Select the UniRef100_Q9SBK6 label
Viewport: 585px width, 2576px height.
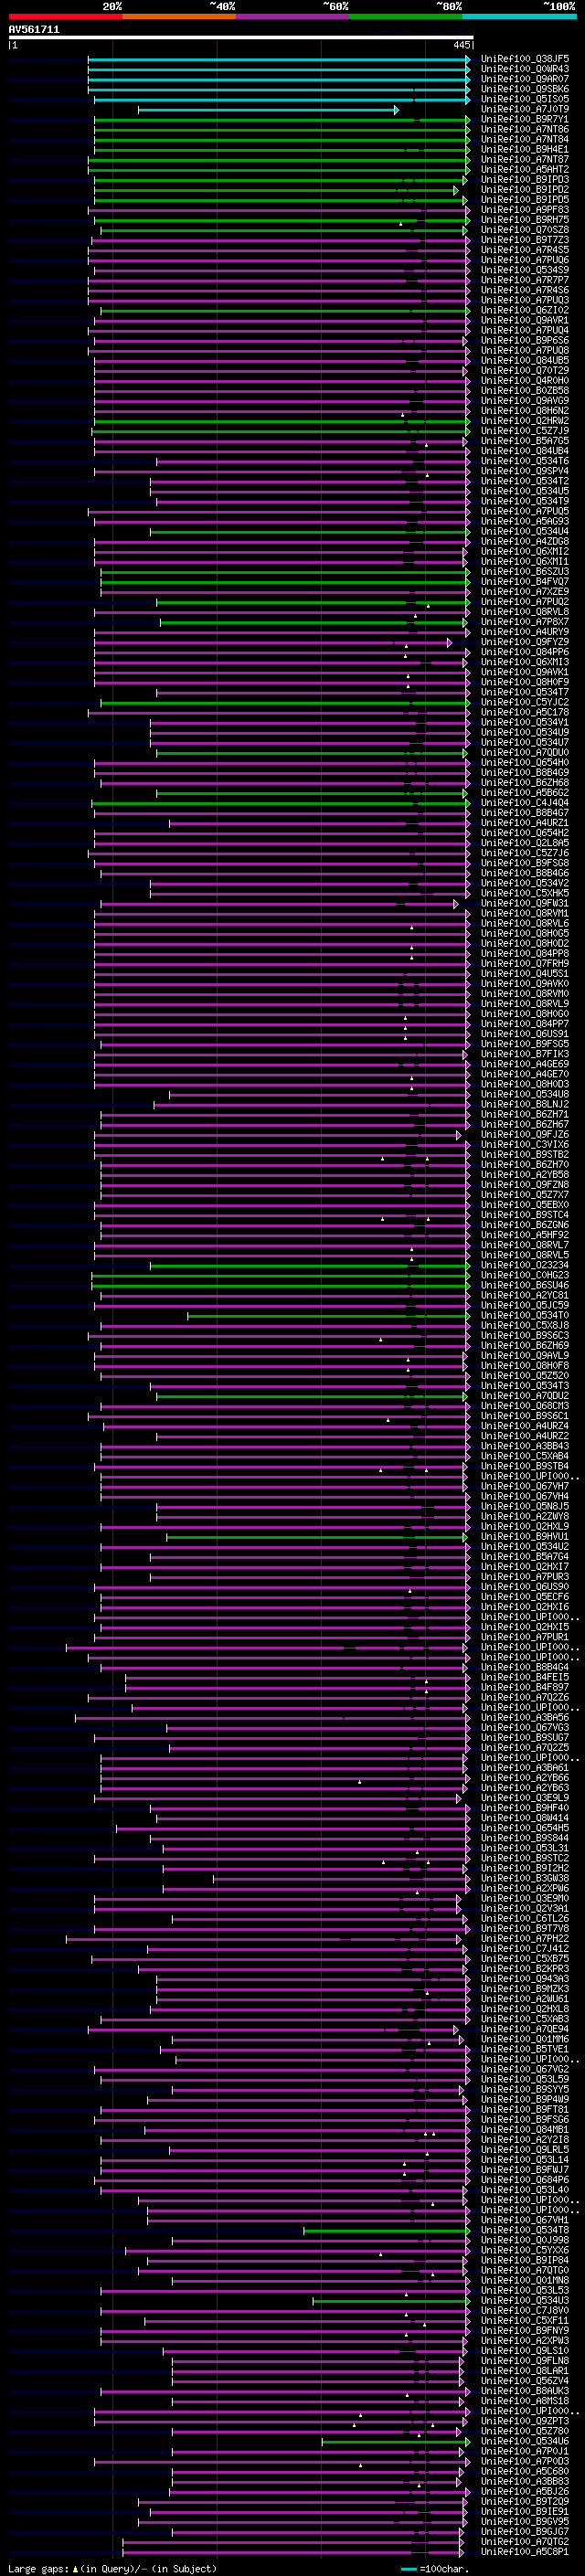[525, 90]
